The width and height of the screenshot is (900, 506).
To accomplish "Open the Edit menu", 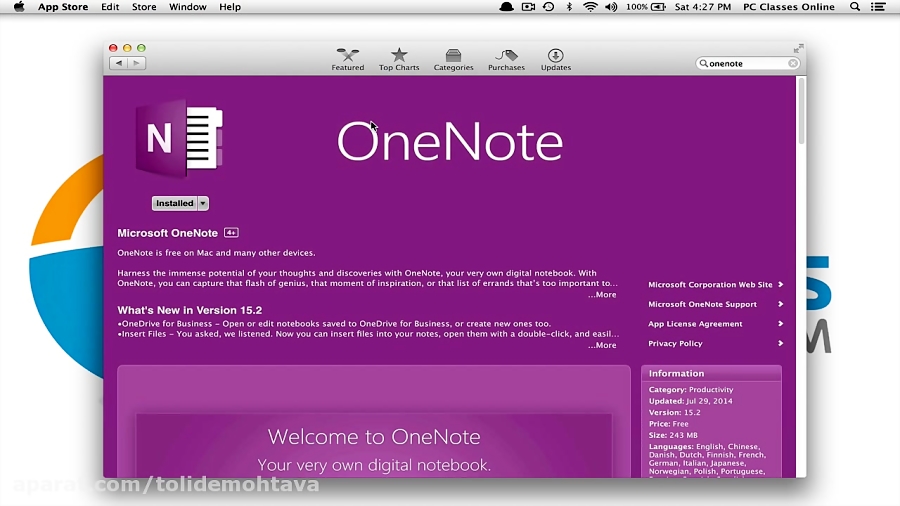I will [x=110, y=7].
